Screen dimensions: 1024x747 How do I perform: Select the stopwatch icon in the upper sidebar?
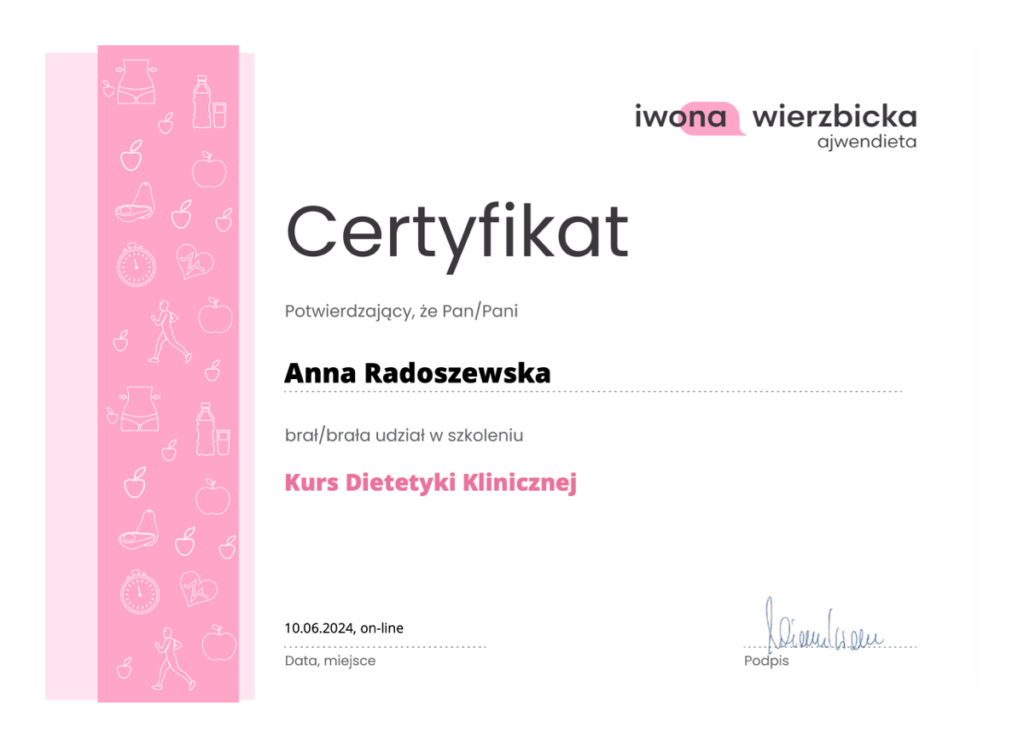(136, 264)
